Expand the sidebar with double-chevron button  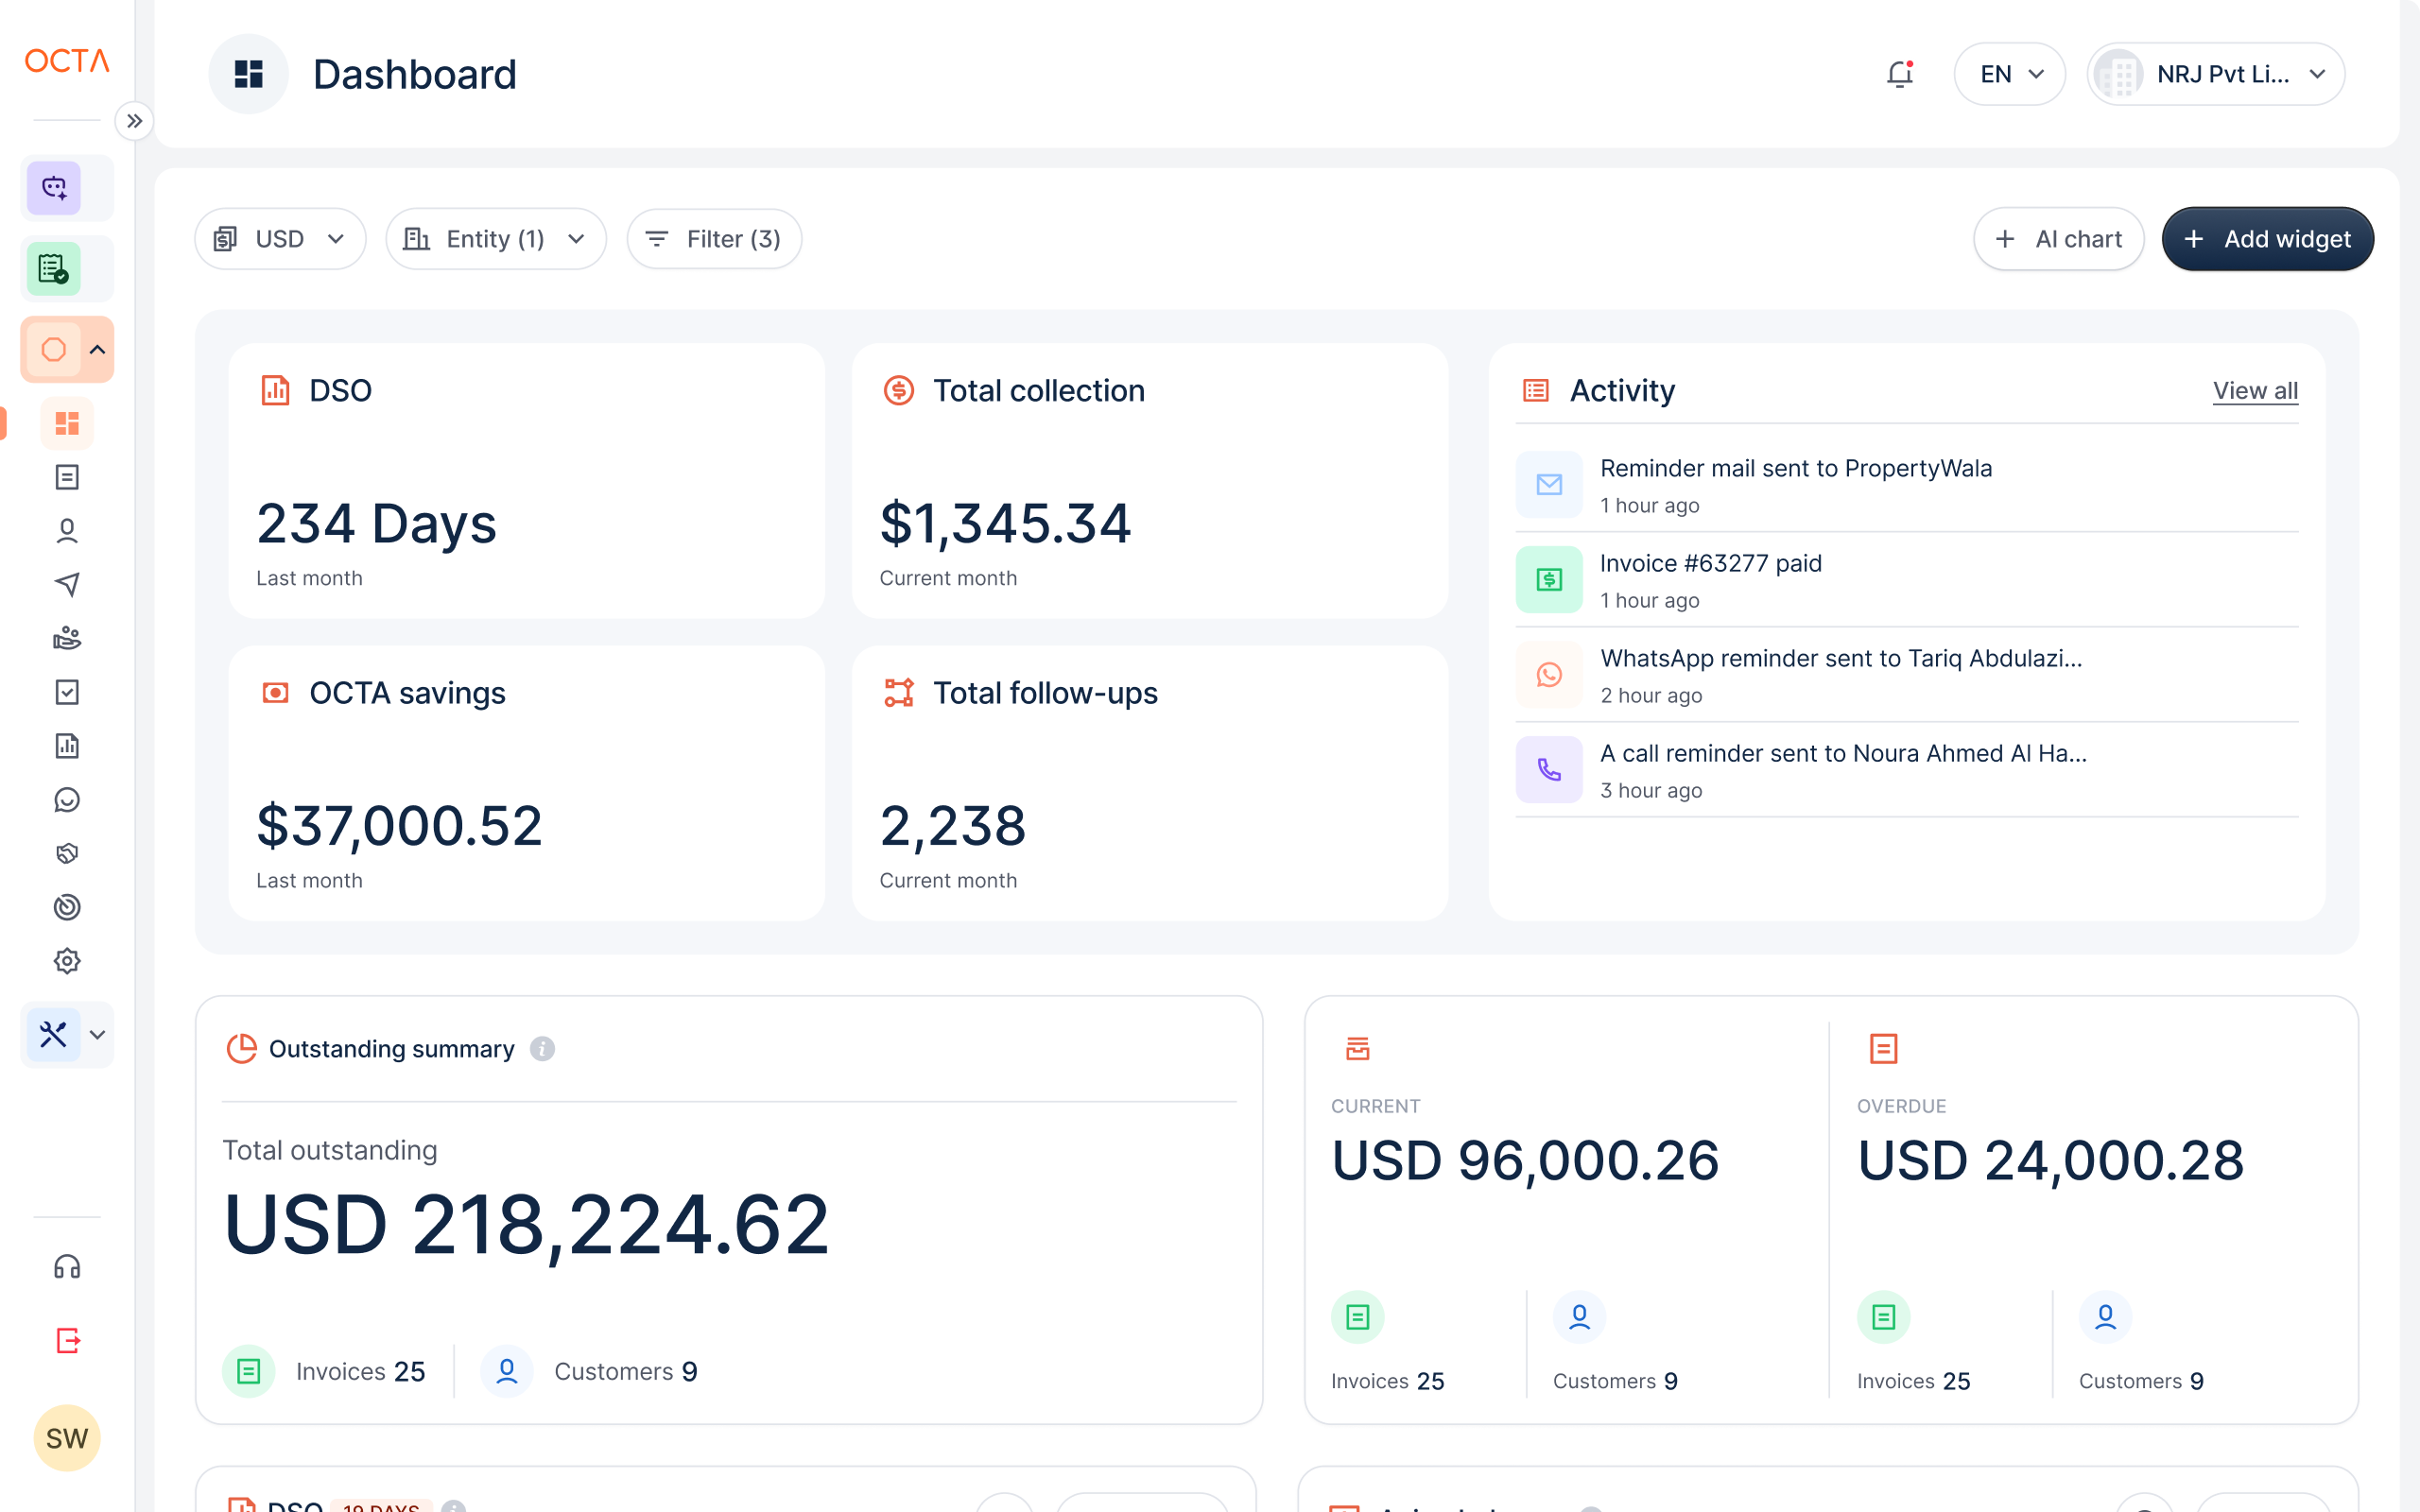pos(134,121)
